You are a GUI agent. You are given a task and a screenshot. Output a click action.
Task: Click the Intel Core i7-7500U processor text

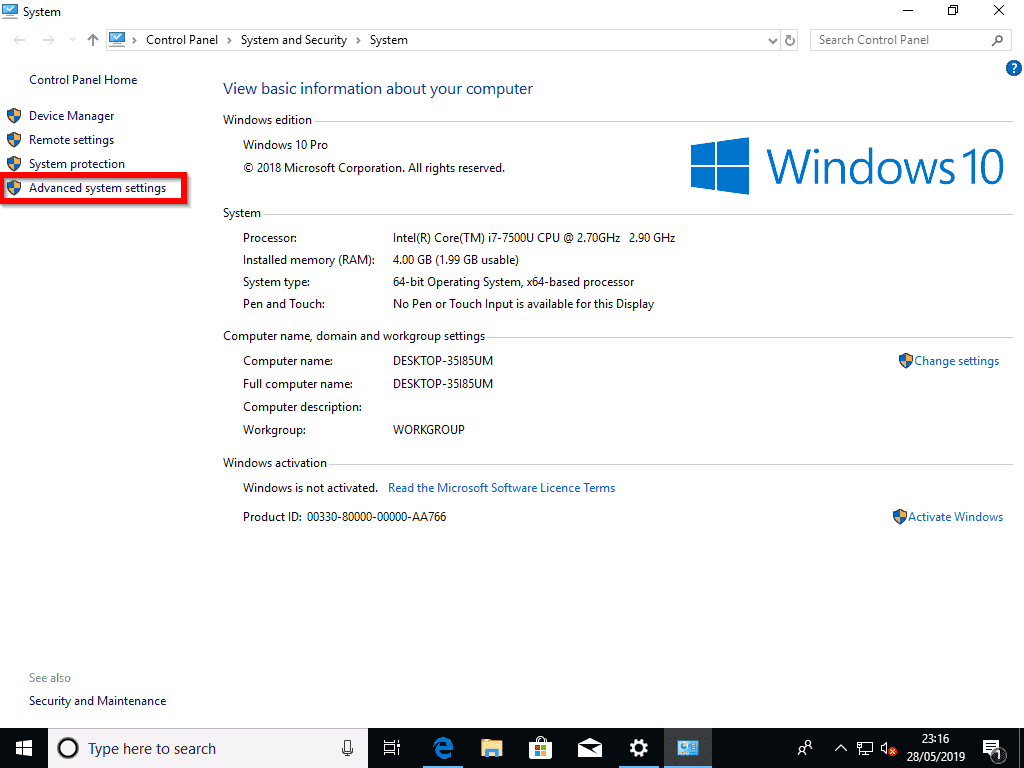pyautogui.click(x=534, y=238)
